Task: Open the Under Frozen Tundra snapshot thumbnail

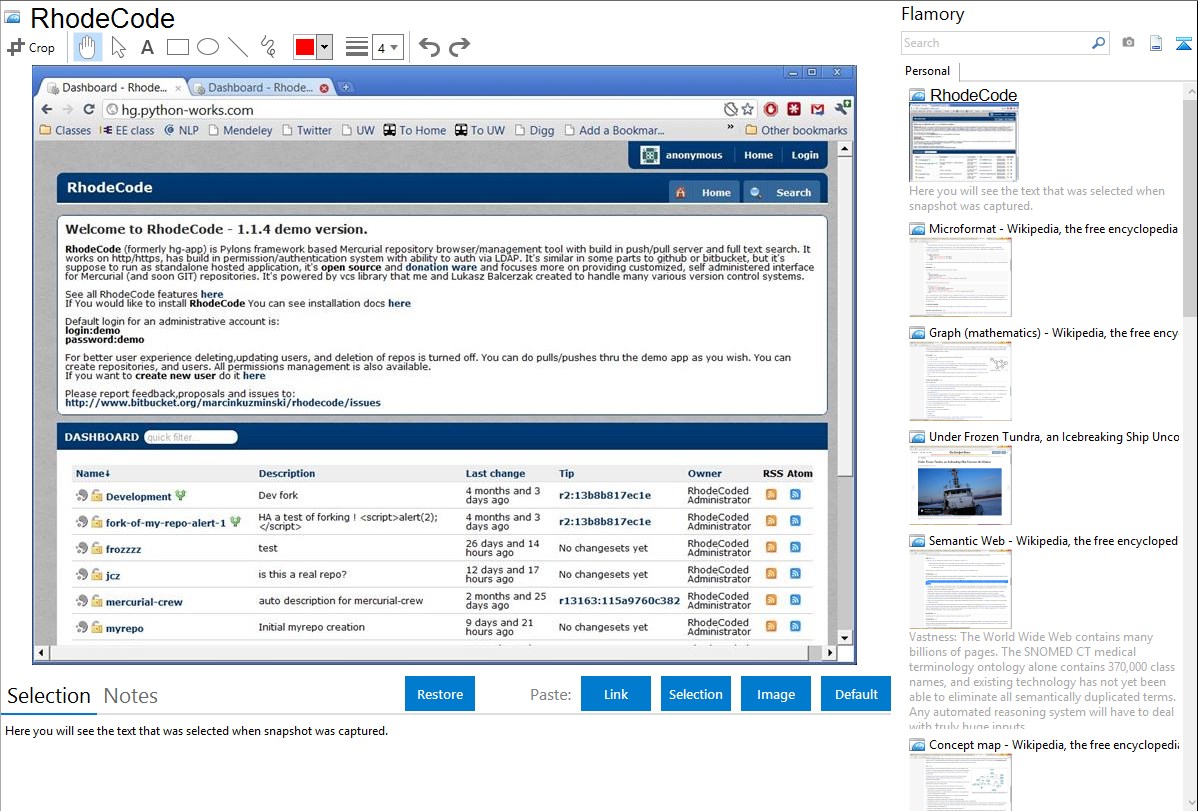Action: [x=960, y=485]
